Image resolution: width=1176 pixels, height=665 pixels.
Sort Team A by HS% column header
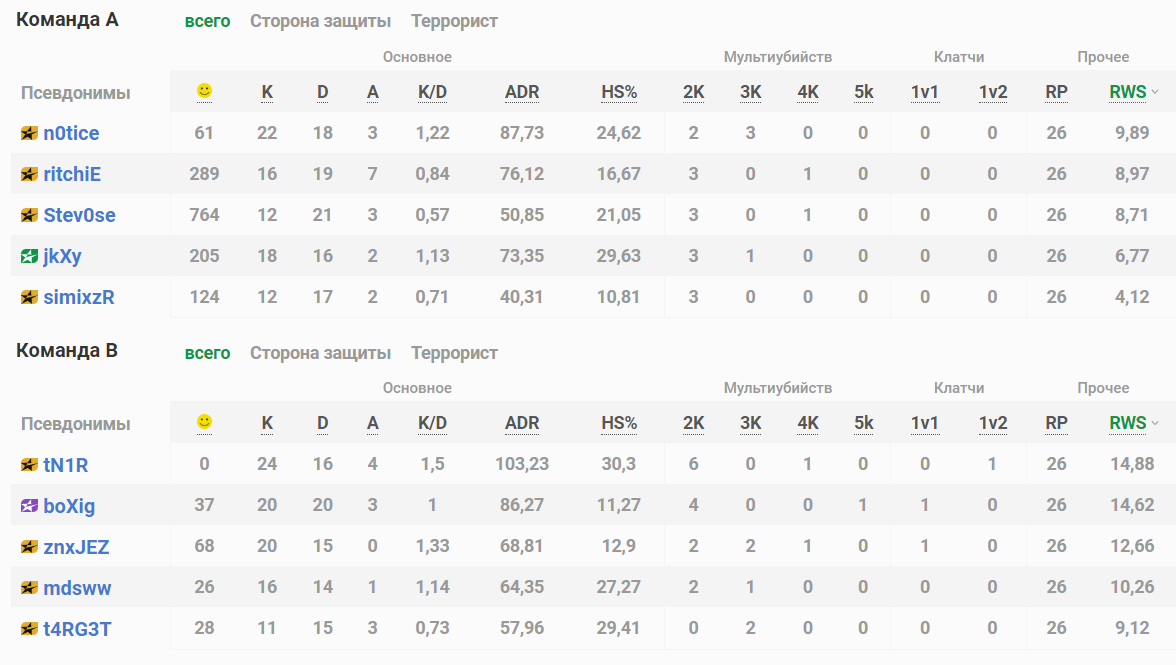click(x=619, y=92)
